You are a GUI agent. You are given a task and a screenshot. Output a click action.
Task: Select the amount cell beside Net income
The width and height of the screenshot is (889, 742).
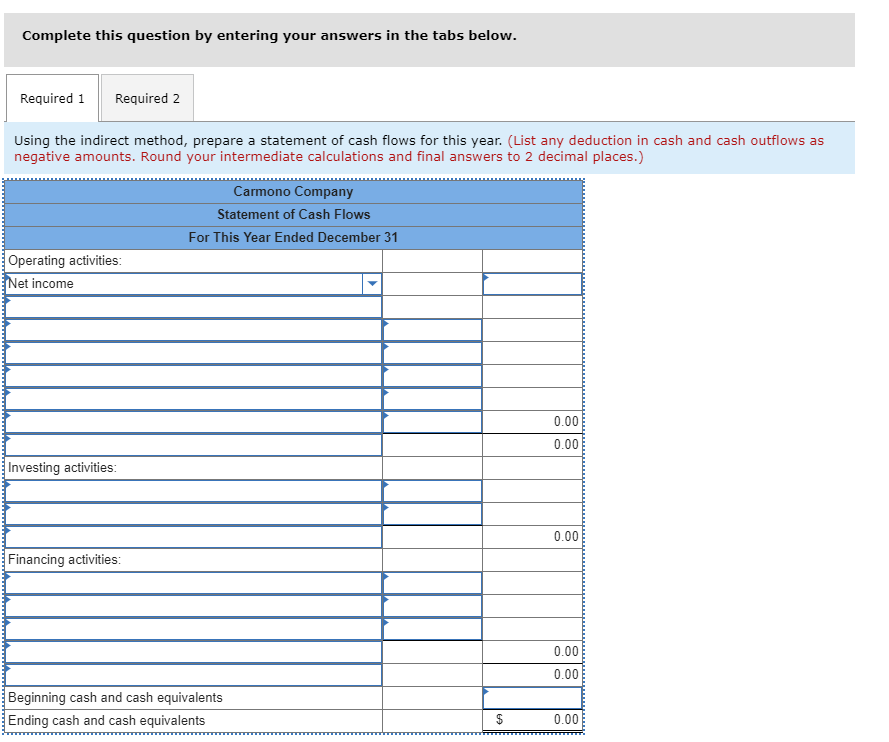tap(531, 283)
